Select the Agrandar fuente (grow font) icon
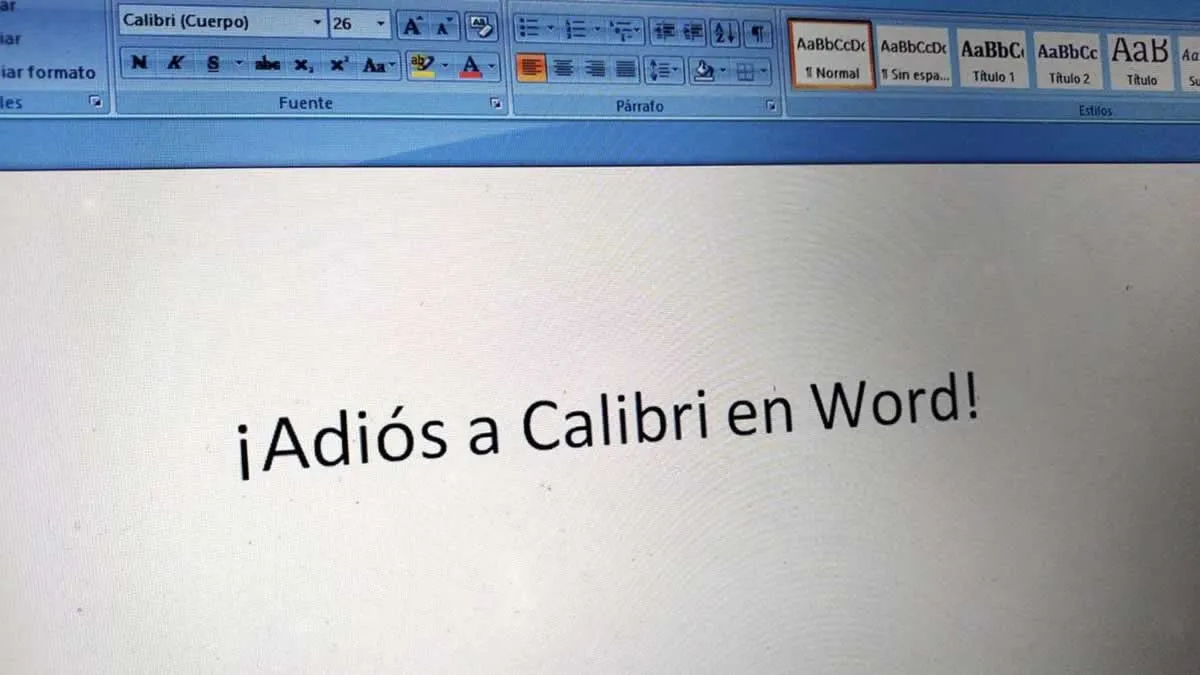1200x675 pixels. [412, 27]
